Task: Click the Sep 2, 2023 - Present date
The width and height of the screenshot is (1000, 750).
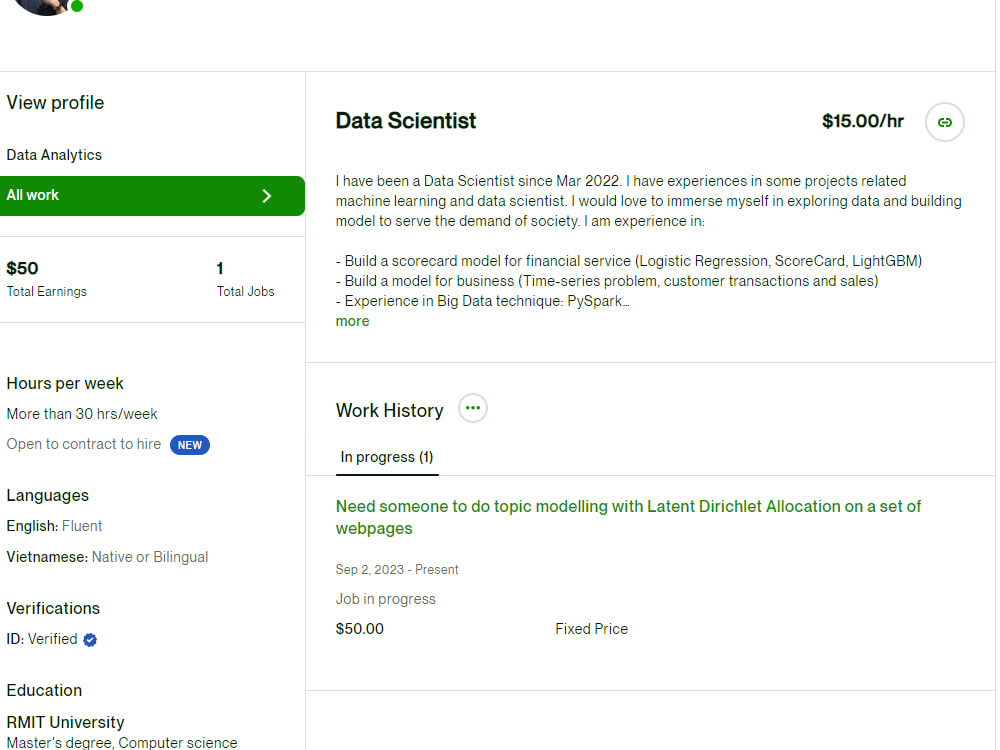Action: pyautogui.click(x=397, y=569)
